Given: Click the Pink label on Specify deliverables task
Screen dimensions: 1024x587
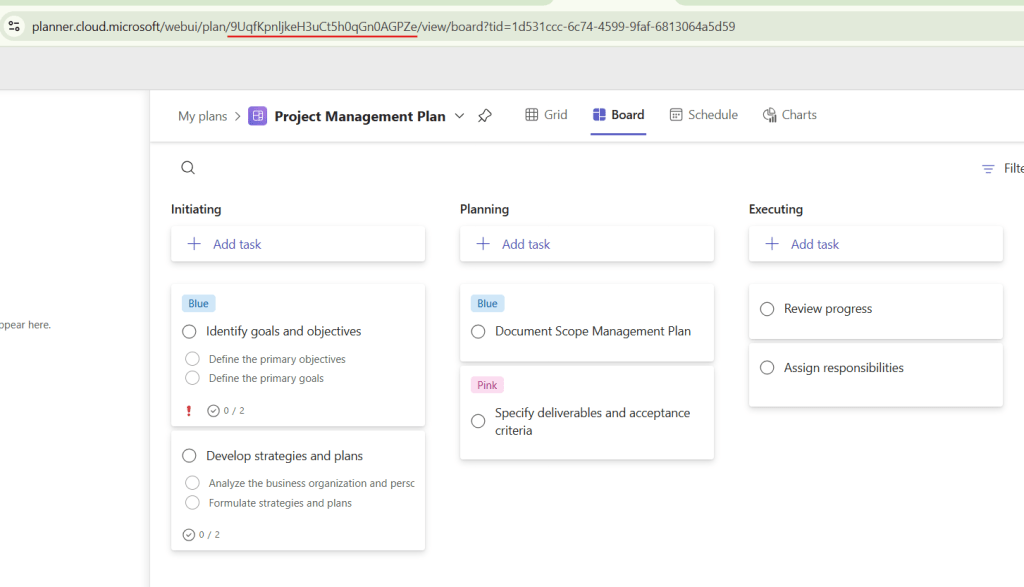Looking at the screenshot, I should pyautogui.click(x=487, y=384).
